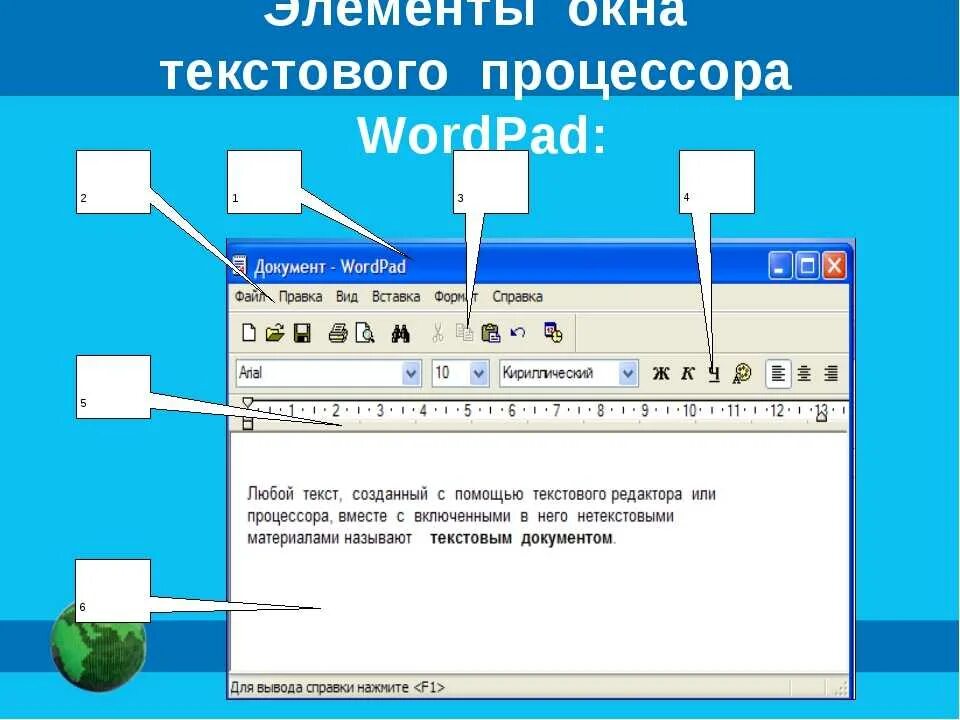Open the font size 10 dropdown arrow
The image size is (960, 720).
[x=479, y=373]
